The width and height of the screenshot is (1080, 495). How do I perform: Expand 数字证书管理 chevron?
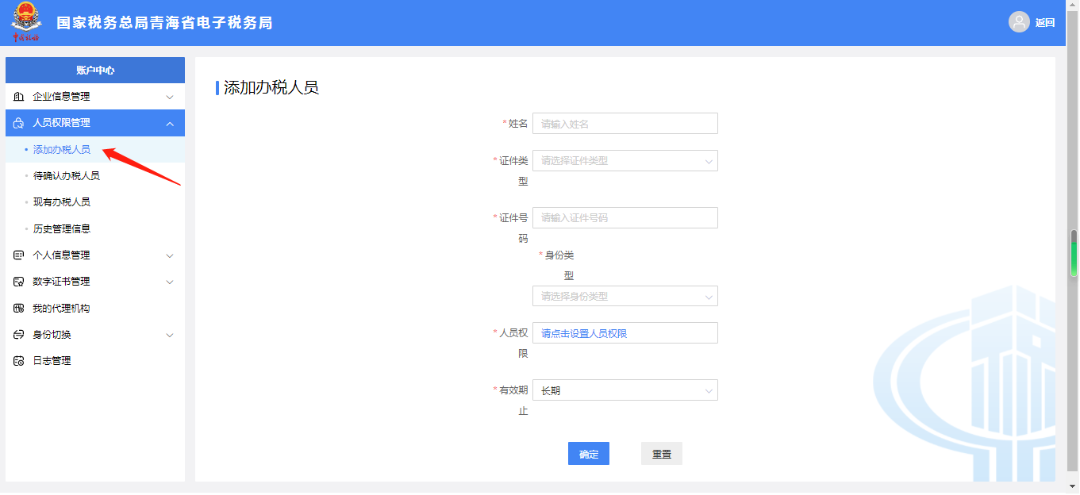(x=170, y=282)
